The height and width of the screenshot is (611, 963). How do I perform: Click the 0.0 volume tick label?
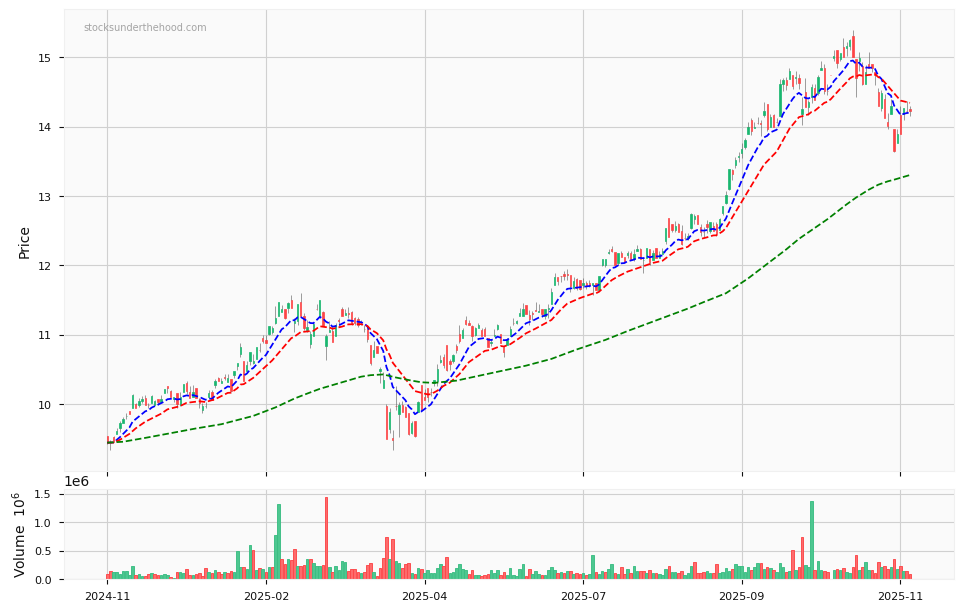[x=44, y=577]
